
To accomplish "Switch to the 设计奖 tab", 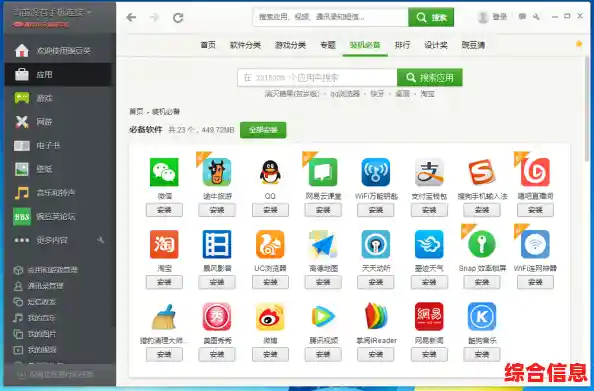I will tap(436, 45).
